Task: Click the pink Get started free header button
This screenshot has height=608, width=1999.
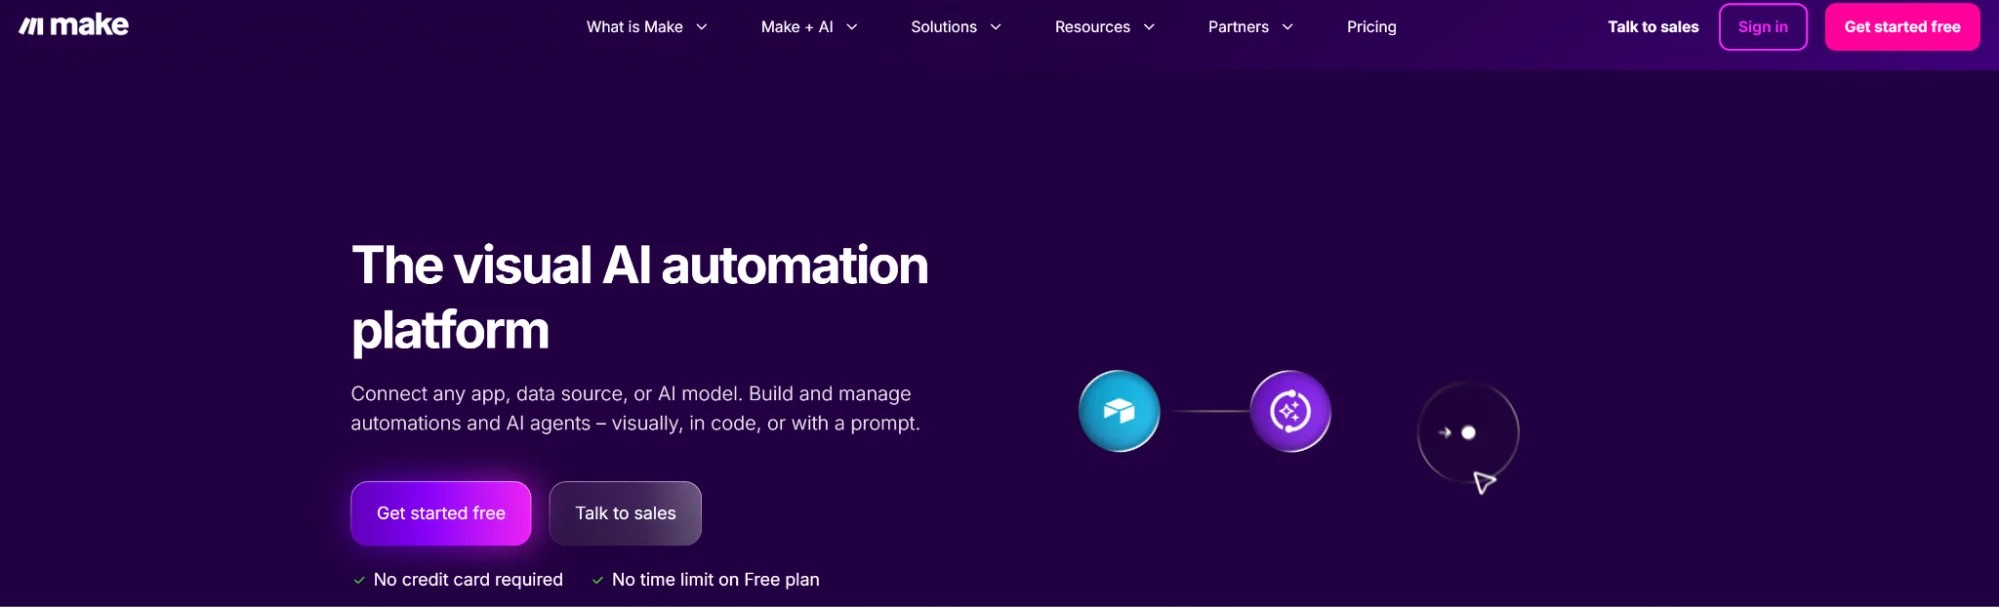Action: coord(1902,27)
